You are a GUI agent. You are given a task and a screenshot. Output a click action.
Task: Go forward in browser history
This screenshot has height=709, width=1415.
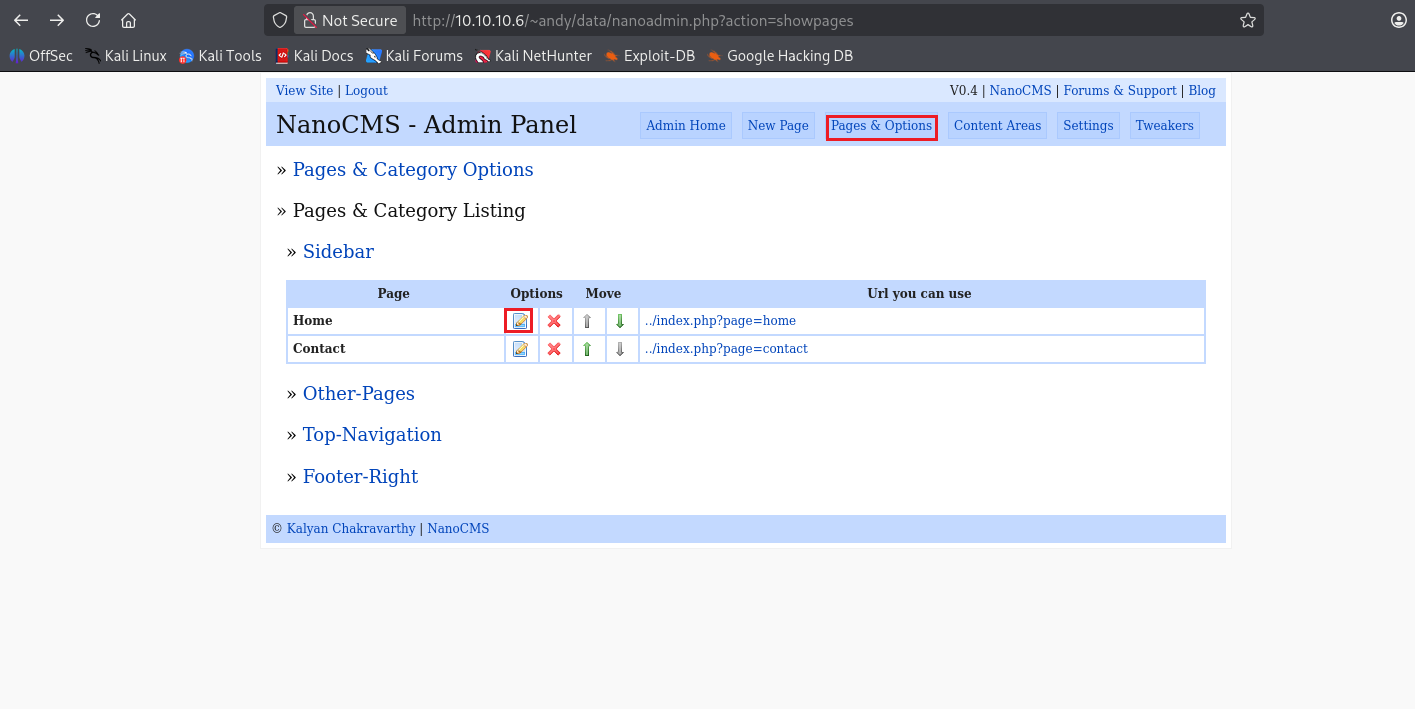click(x=57, y=20)
